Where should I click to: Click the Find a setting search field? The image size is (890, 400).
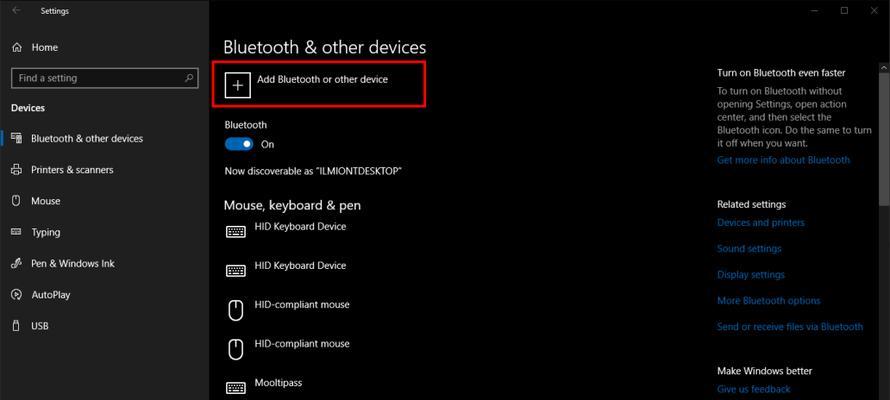(105, 78)
